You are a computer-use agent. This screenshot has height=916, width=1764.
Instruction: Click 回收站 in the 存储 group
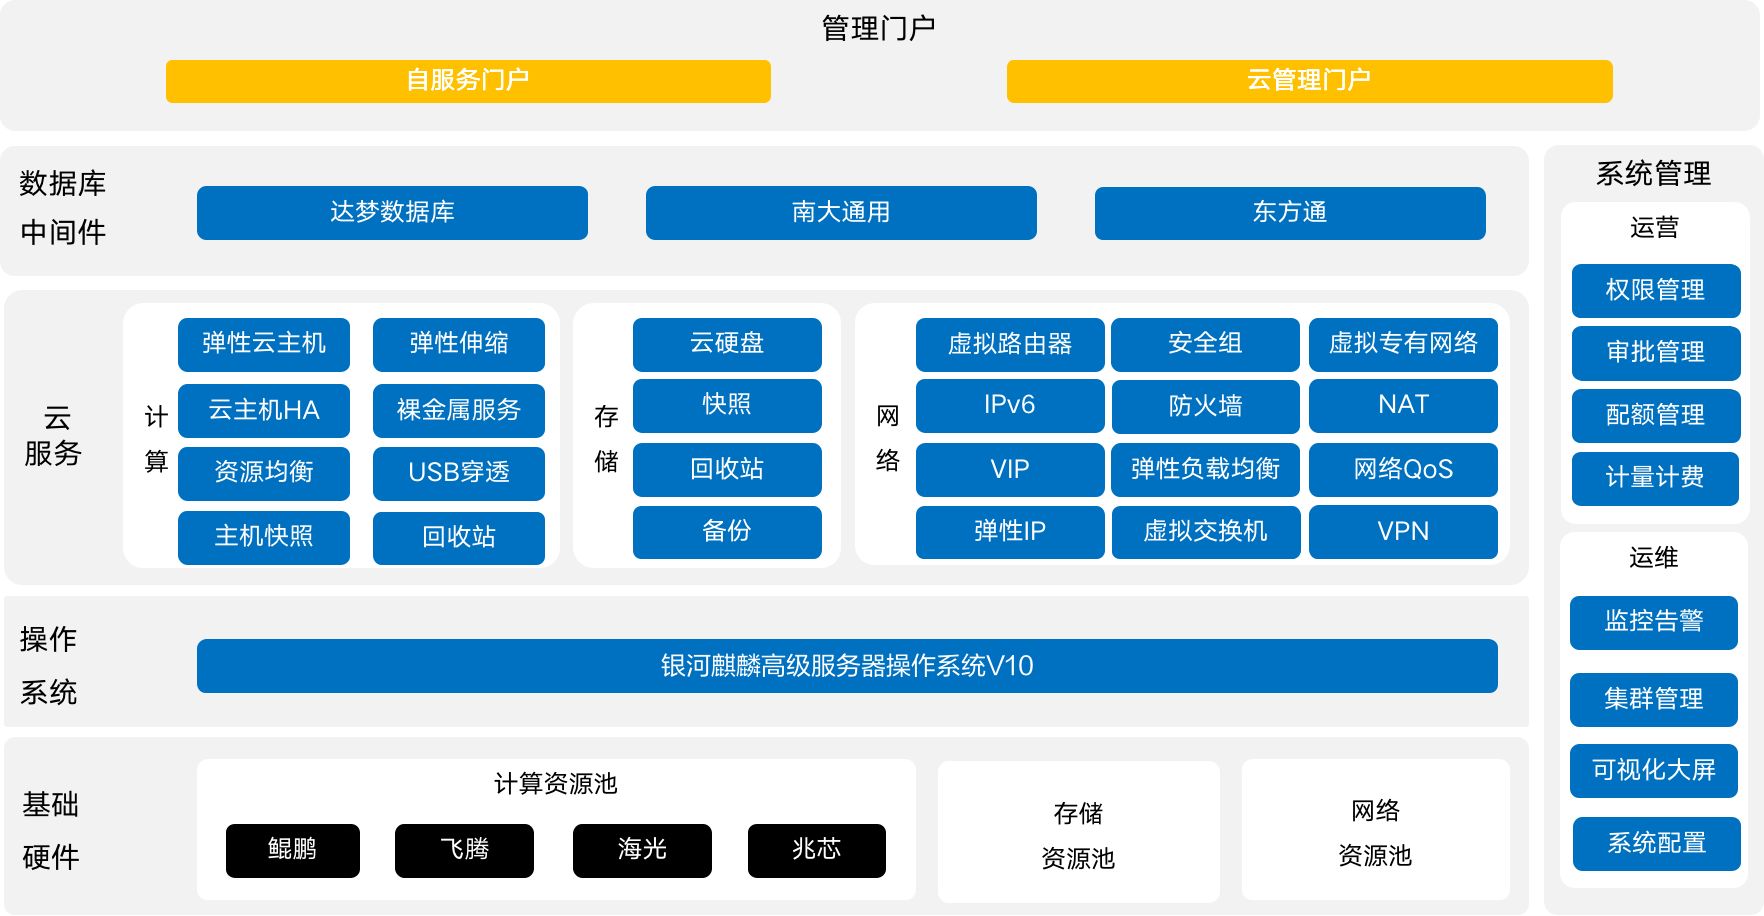[x=727, y=469]
